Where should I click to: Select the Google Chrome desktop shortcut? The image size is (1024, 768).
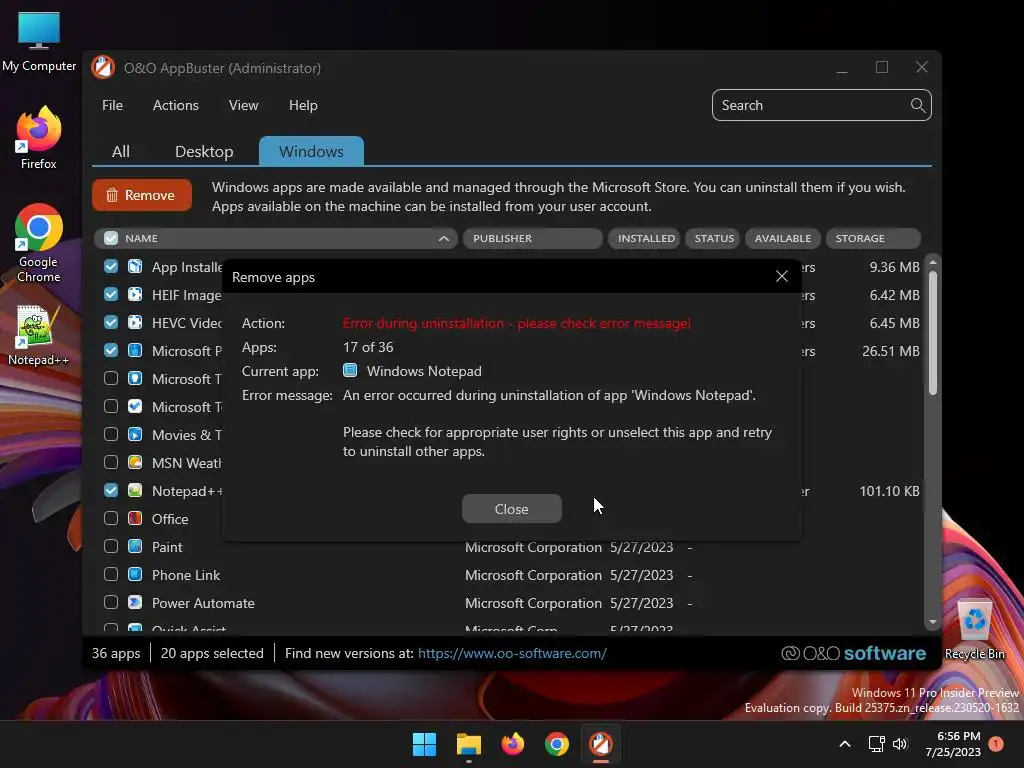(39, 243)
